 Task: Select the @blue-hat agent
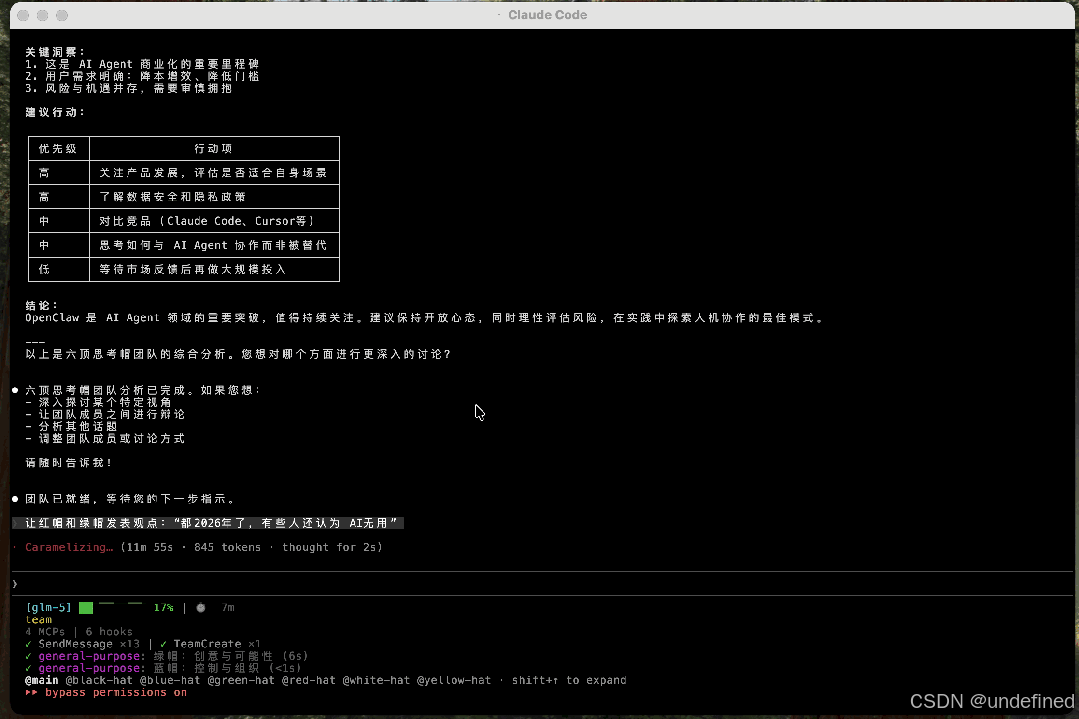(x=170, y=680)
